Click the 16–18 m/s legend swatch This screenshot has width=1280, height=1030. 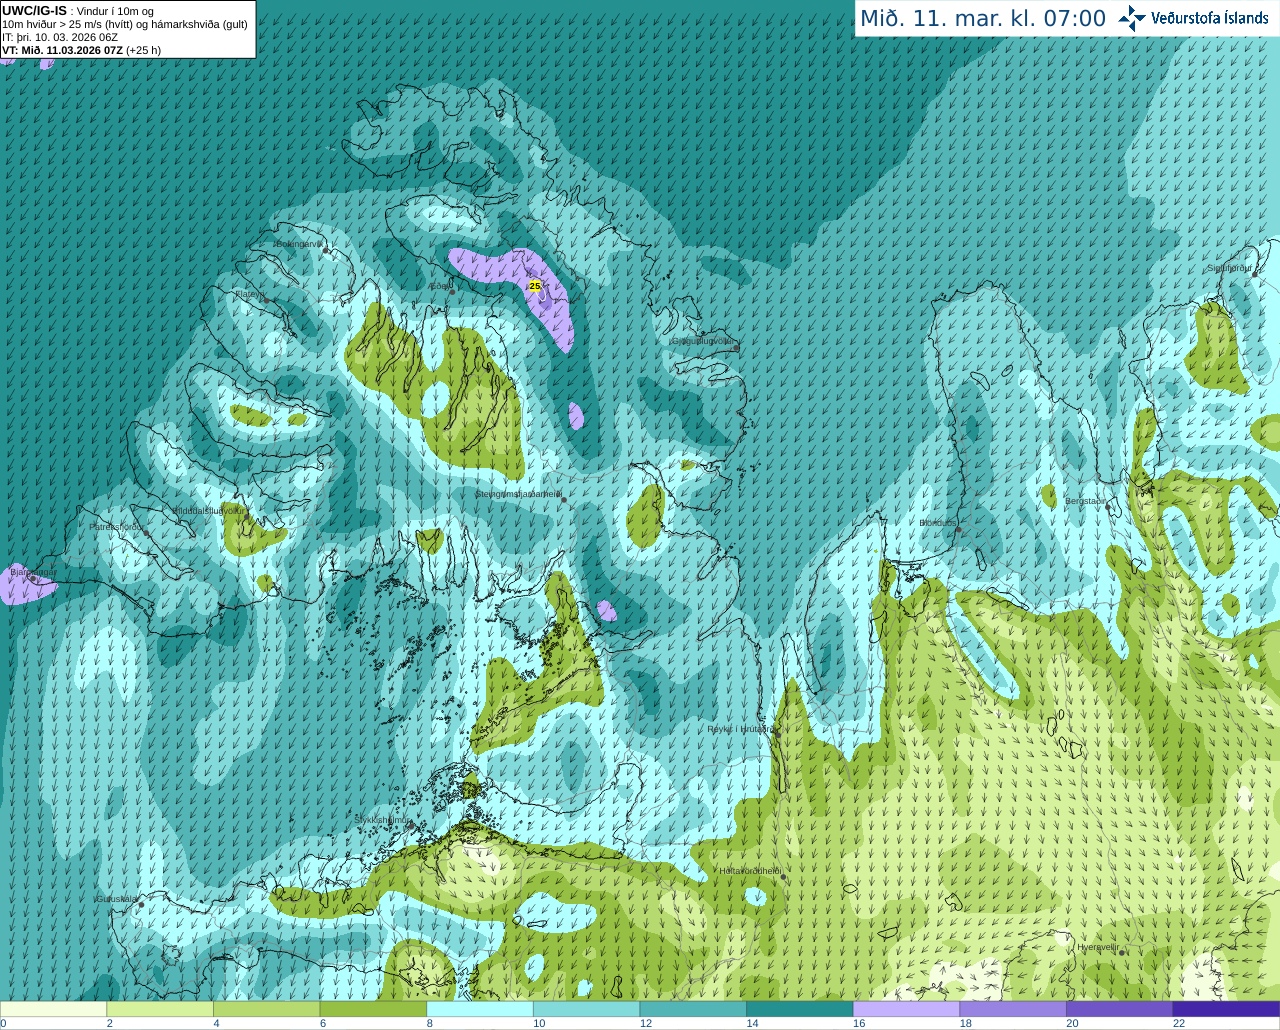[906, 1009]
